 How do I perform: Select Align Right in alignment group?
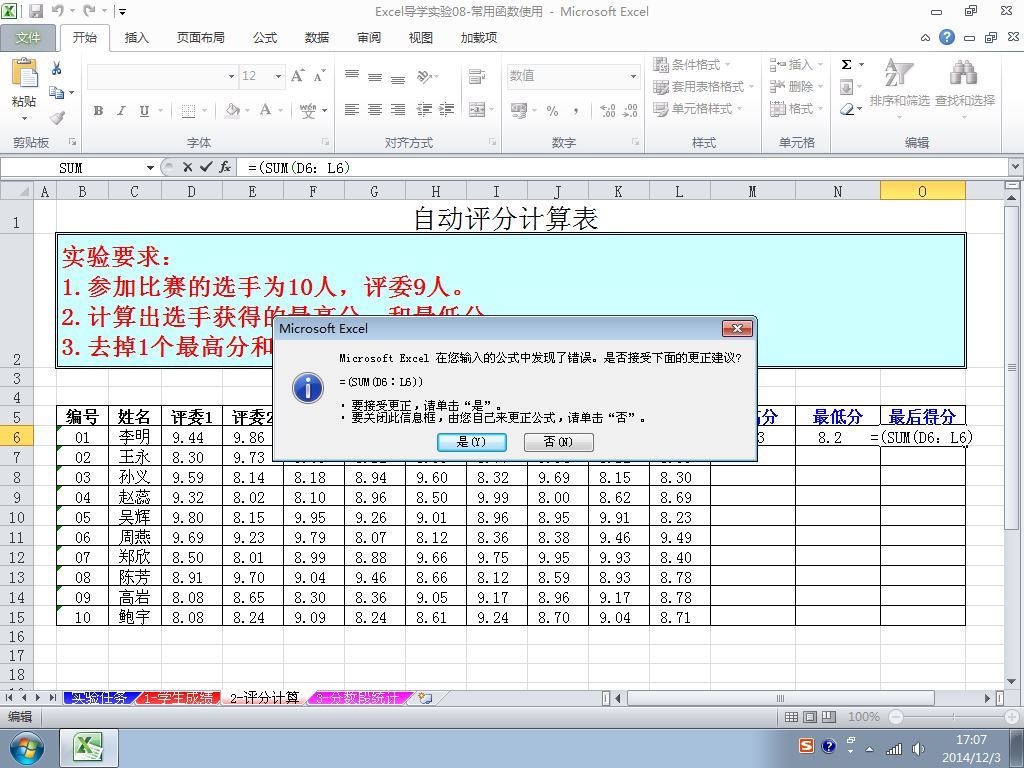pyautogui.click(x=398, y=110)
